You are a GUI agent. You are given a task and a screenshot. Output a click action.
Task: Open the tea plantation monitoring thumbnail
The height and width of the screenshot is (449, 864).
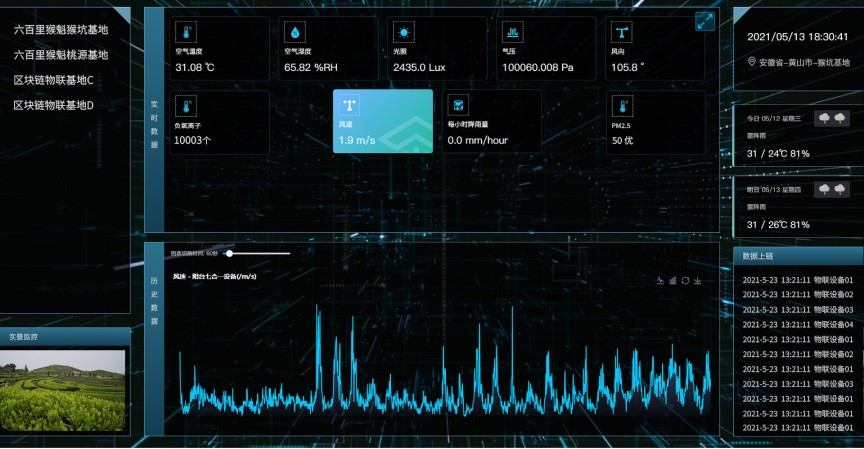point(63,389)
